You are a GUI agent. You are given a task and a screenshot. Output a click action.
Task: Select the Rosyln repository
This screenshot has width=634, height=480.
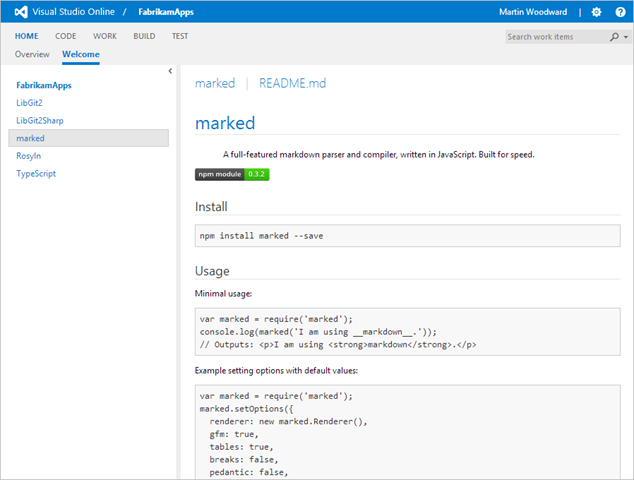[28, 156]
